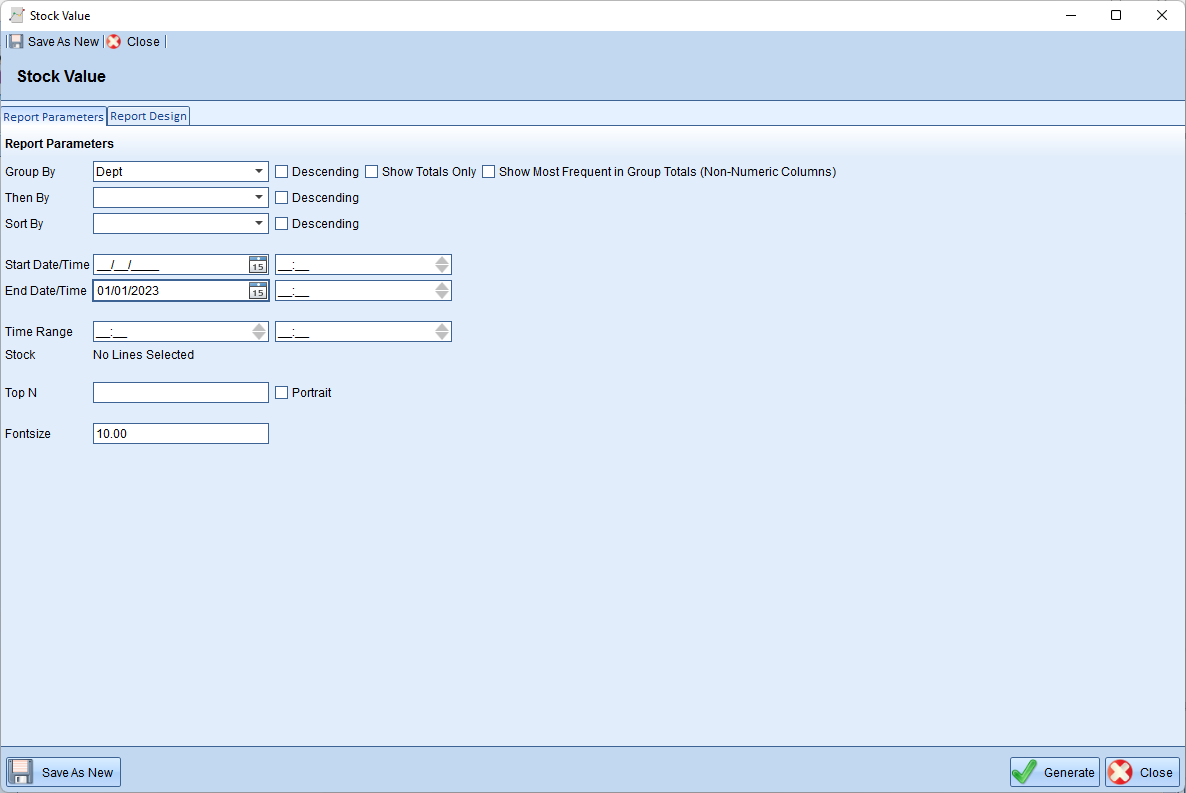Select the Report Parameters tab
This screenshot has height=793, width=1186.
click(54, 117)
